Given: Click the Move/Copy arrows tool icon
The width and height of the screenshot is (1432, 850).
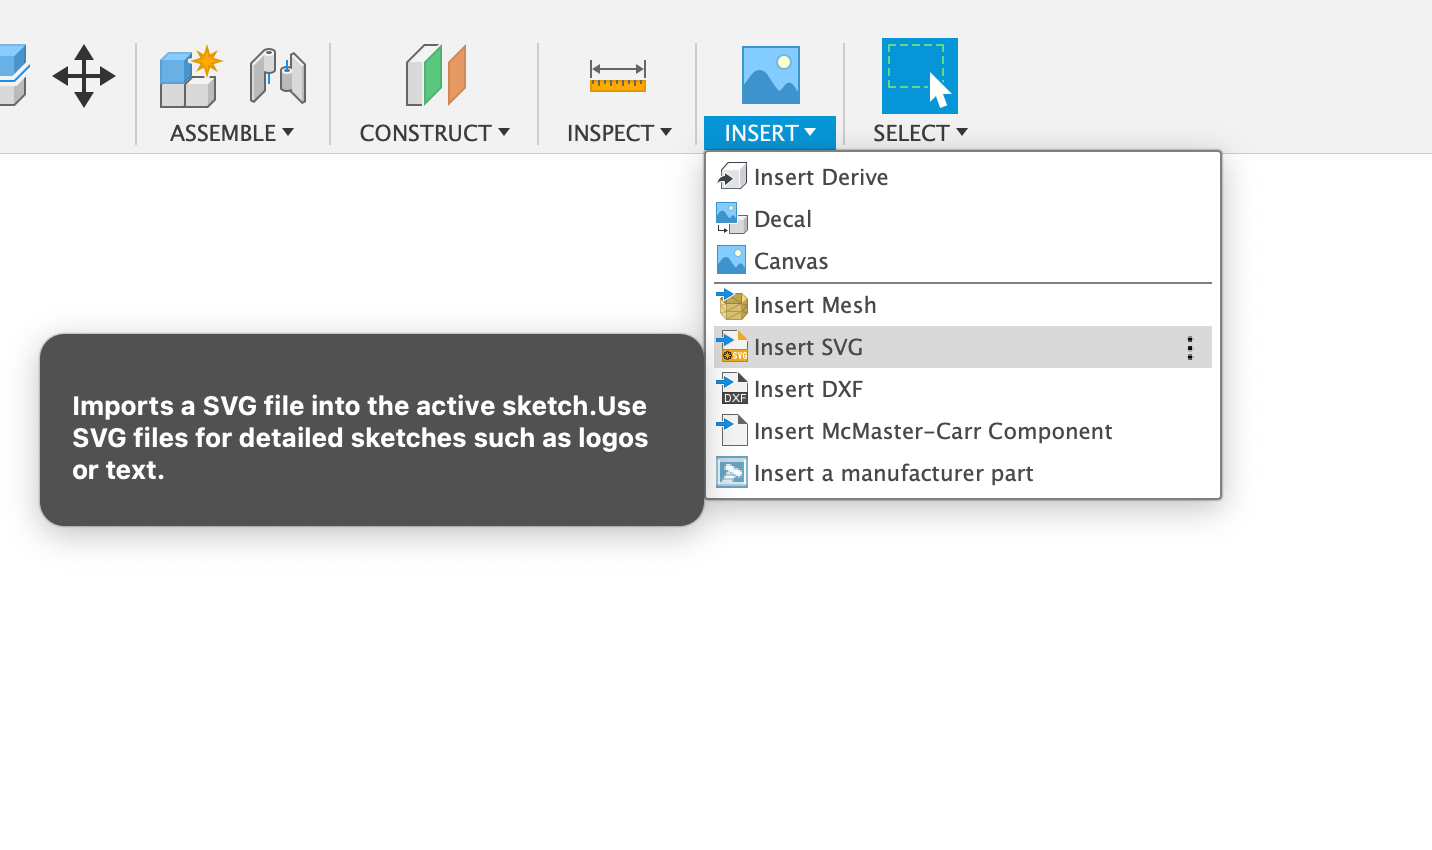Looking at the screenshot, I should (x=84, y=76).
